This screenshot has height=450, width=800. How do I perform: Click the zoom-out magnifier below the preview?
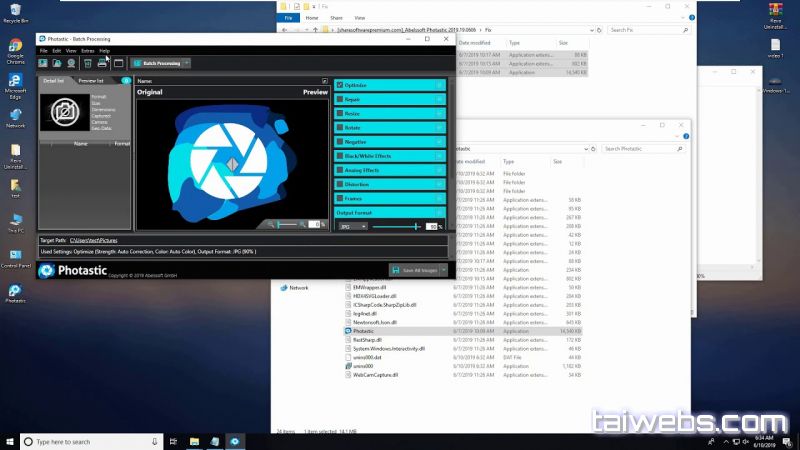pos(270,224)
